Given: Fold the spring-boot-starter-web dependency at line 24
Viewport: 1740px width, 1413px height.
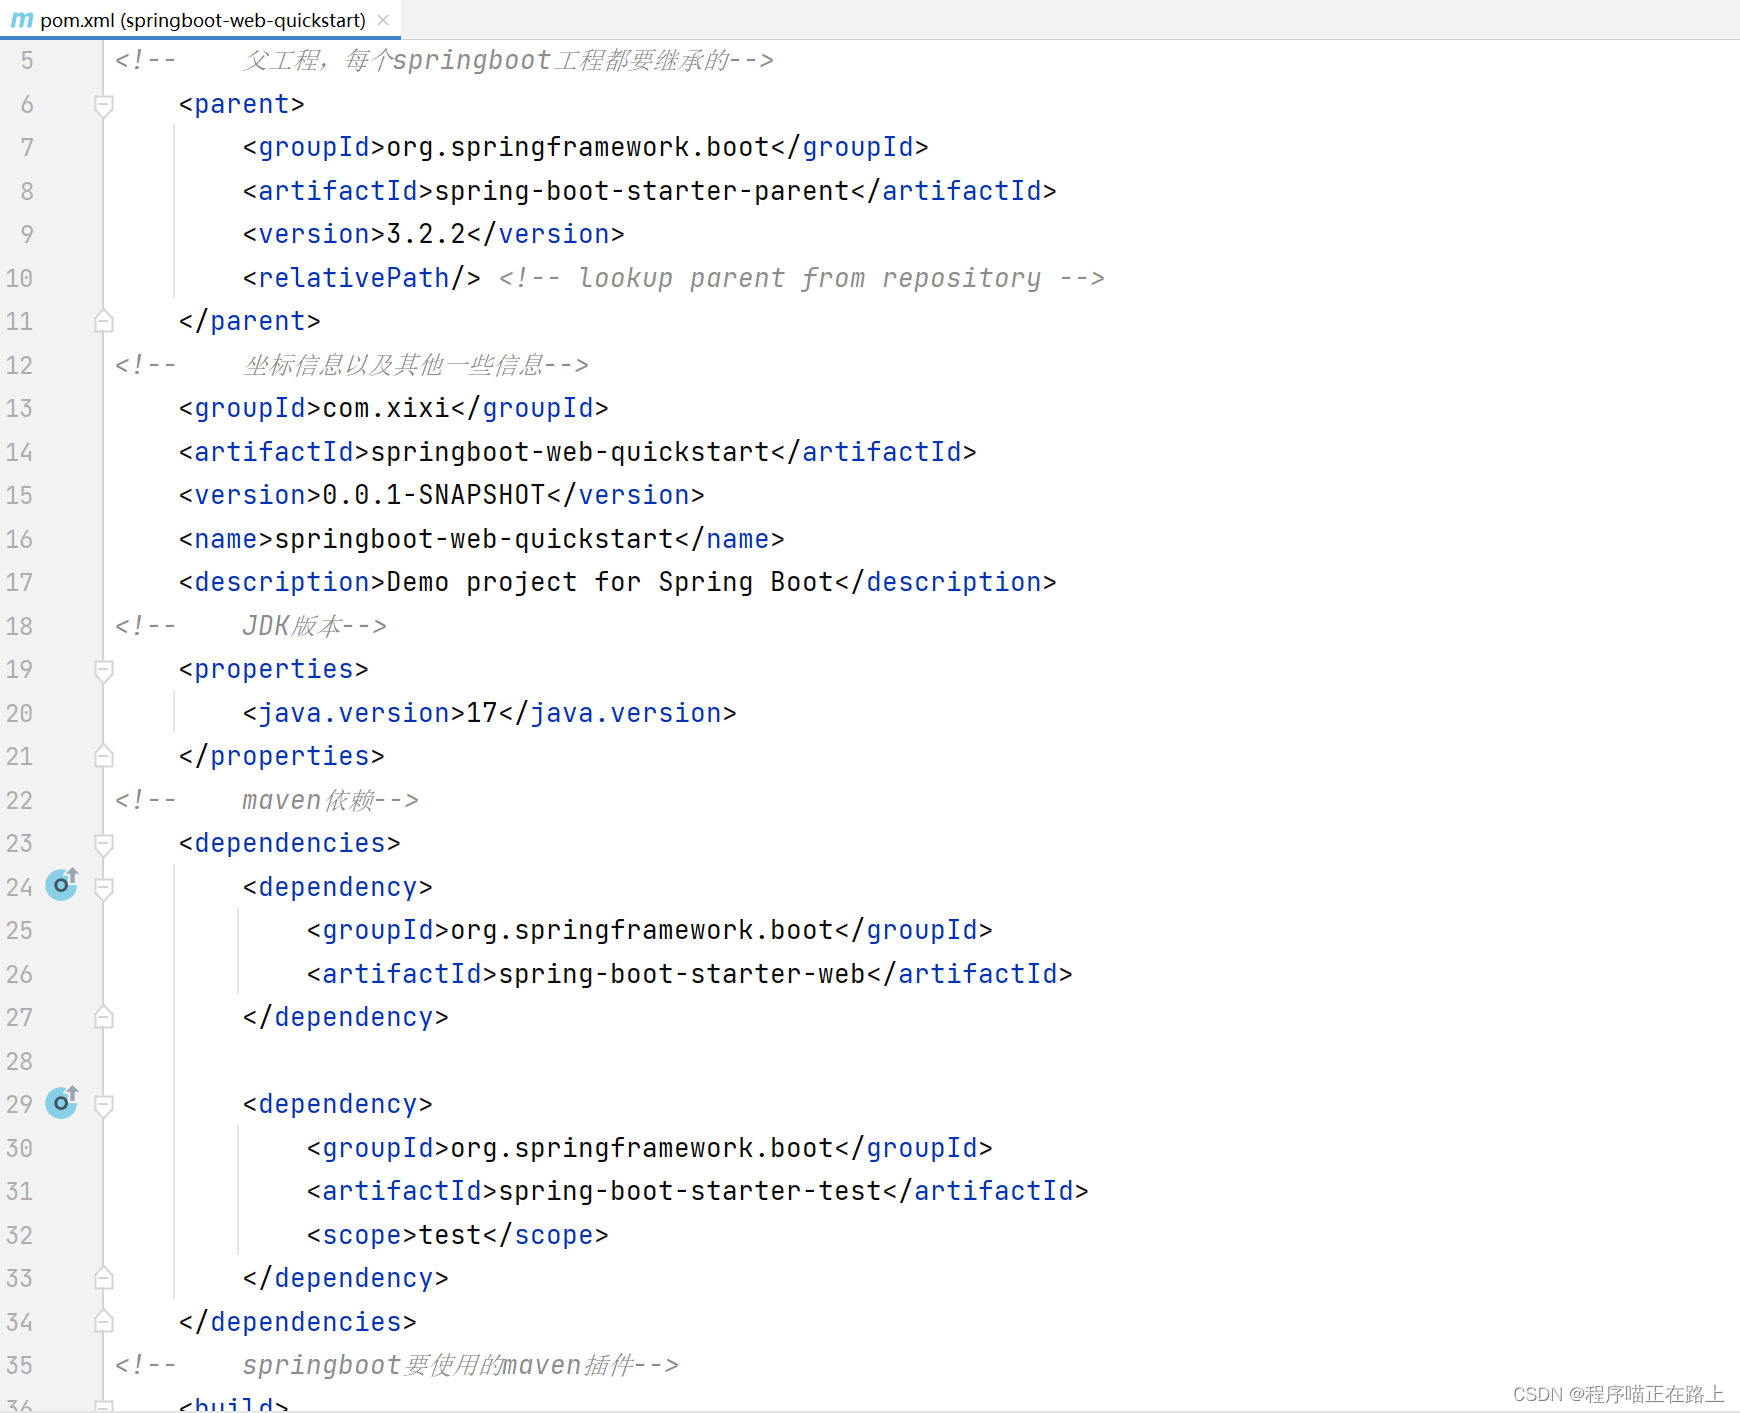Looking at the screenshot, I should point(103,888).
